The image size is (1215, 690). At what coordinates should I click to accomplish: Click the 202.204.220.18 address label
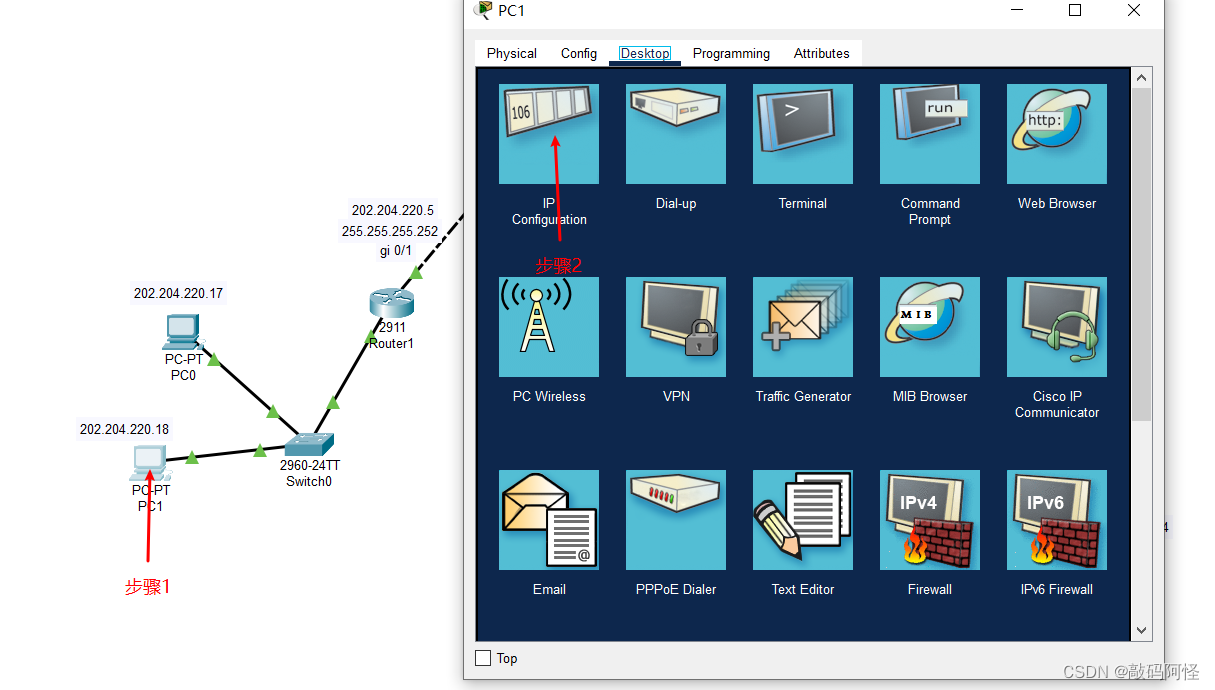pos(124,429)
